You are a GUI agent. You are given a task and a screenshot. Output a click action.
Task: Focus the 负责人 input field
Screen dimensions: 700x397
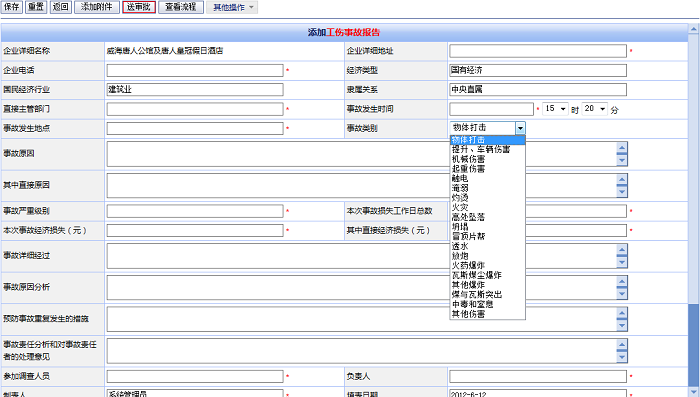click(x=538, y=376)
